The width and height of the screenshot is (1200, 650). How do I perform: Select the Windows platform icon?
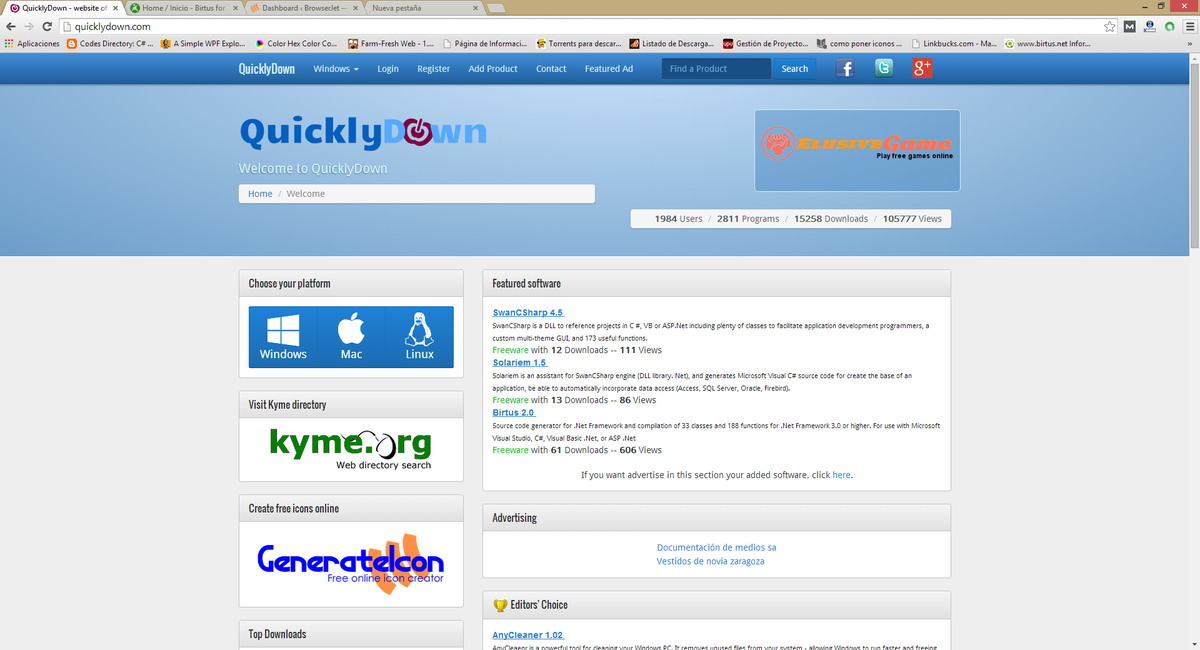[282, 337]
